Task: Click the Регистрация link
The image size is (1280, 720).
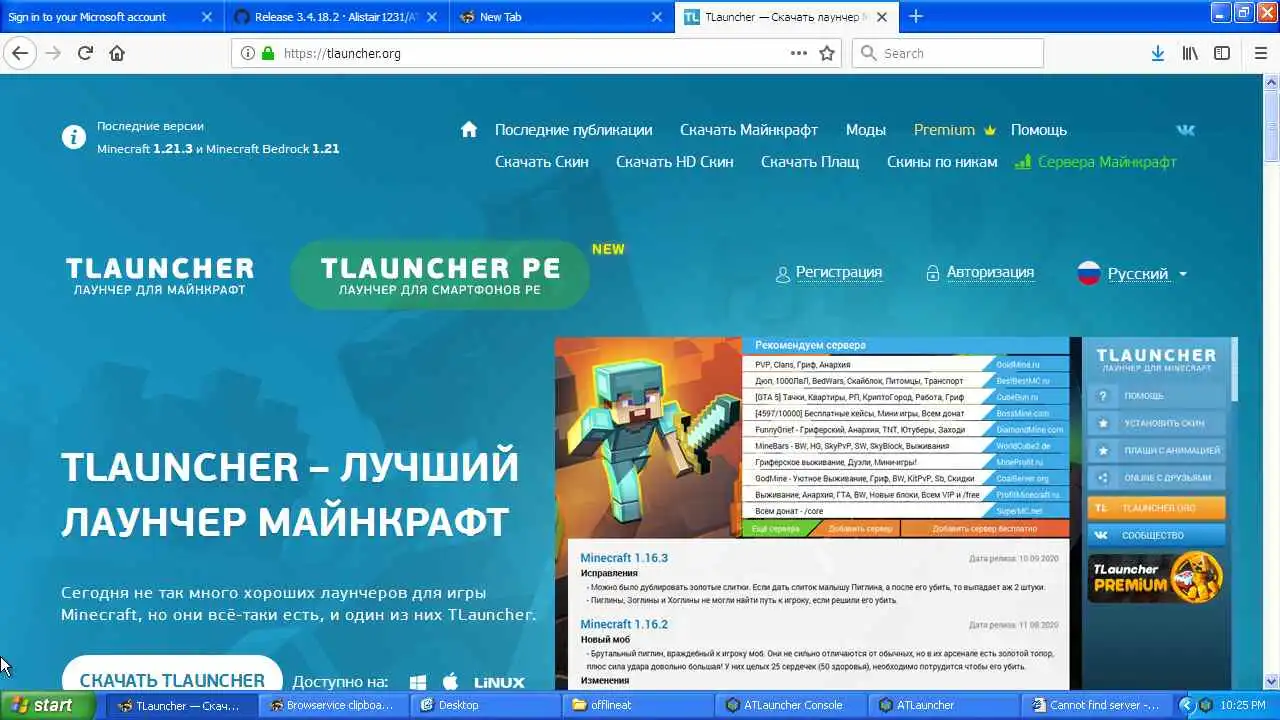Action: coord(839,272)
